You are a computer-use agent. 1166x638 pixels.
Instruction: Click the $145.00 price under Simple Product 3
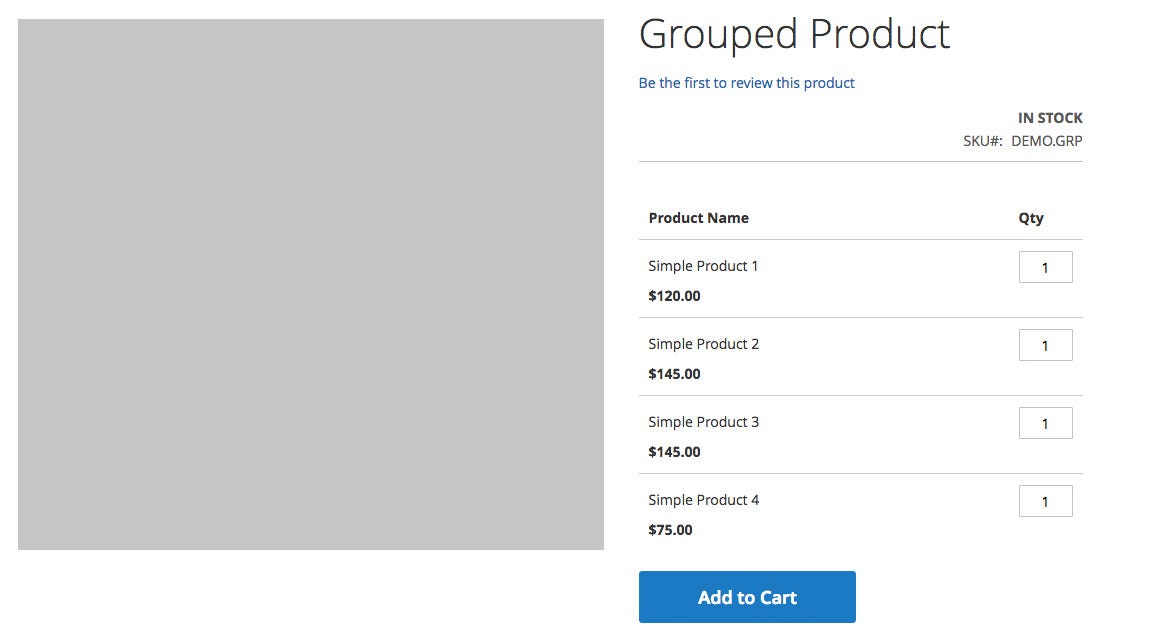pyautogui.click(x=674, y=452)
